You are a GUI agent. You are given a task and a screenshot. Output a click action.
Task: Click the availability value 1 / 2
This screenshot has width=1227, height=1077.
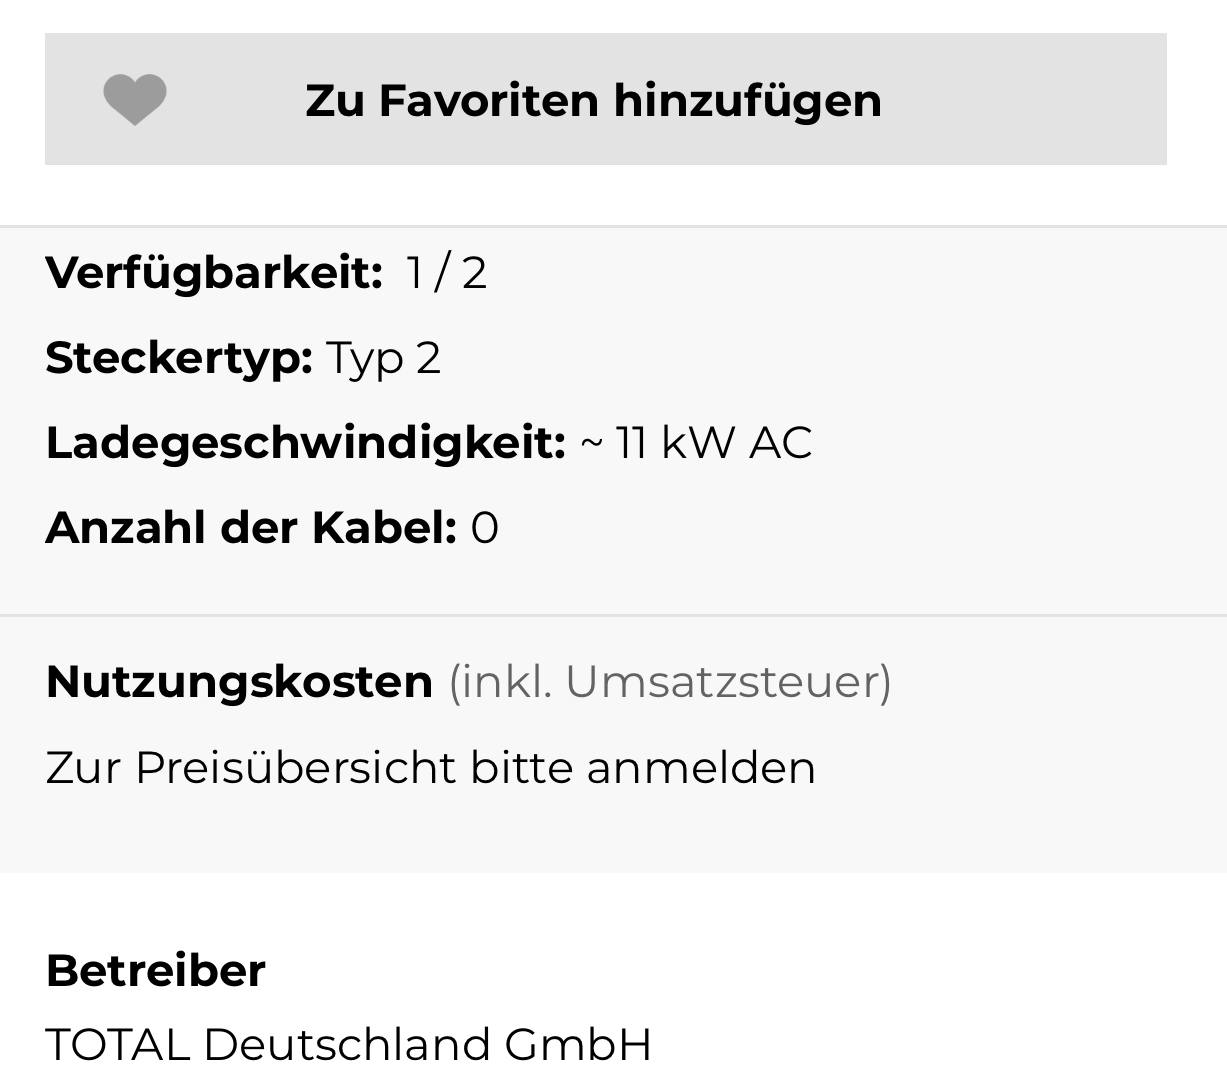tap(446, 272)
